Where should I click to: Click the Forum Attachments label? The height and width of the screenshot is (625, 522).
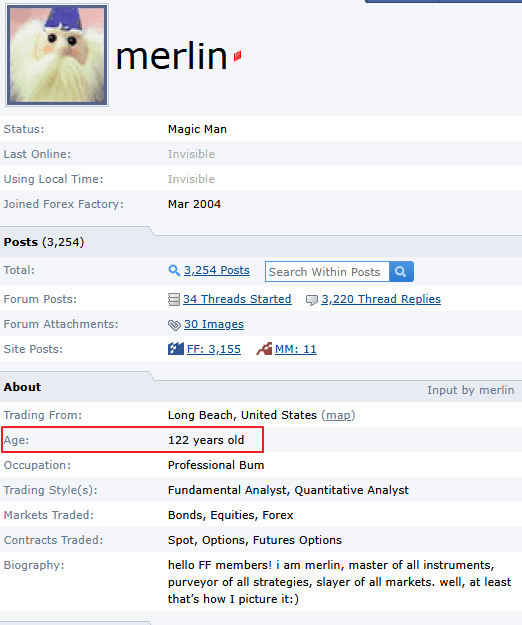pyautogui.click(x=61, y=324)
